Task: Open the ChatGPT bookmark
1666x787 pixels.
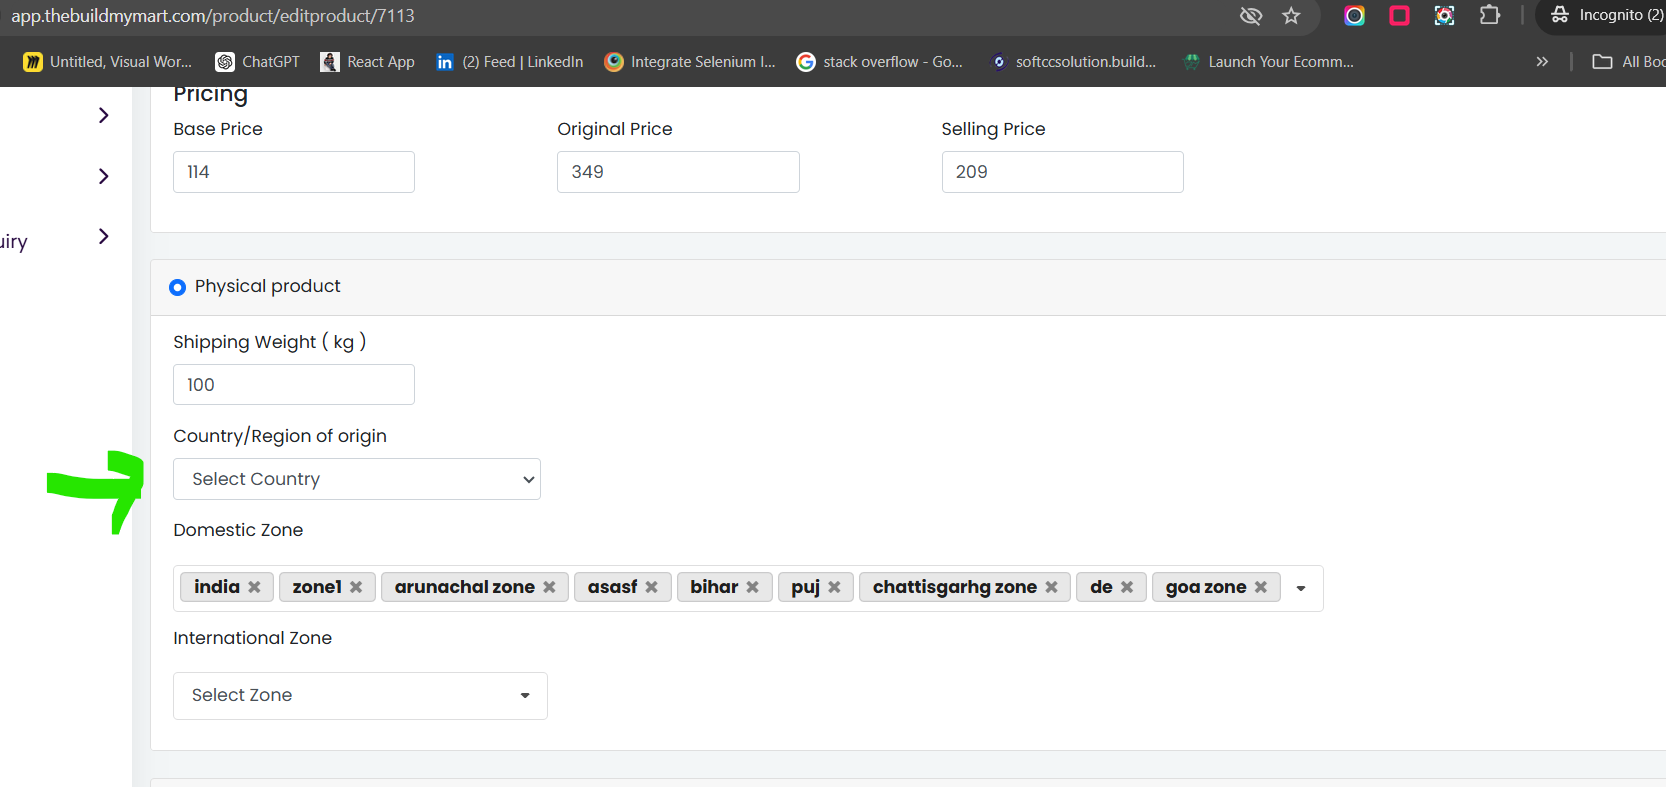Action: pos(258,62)
